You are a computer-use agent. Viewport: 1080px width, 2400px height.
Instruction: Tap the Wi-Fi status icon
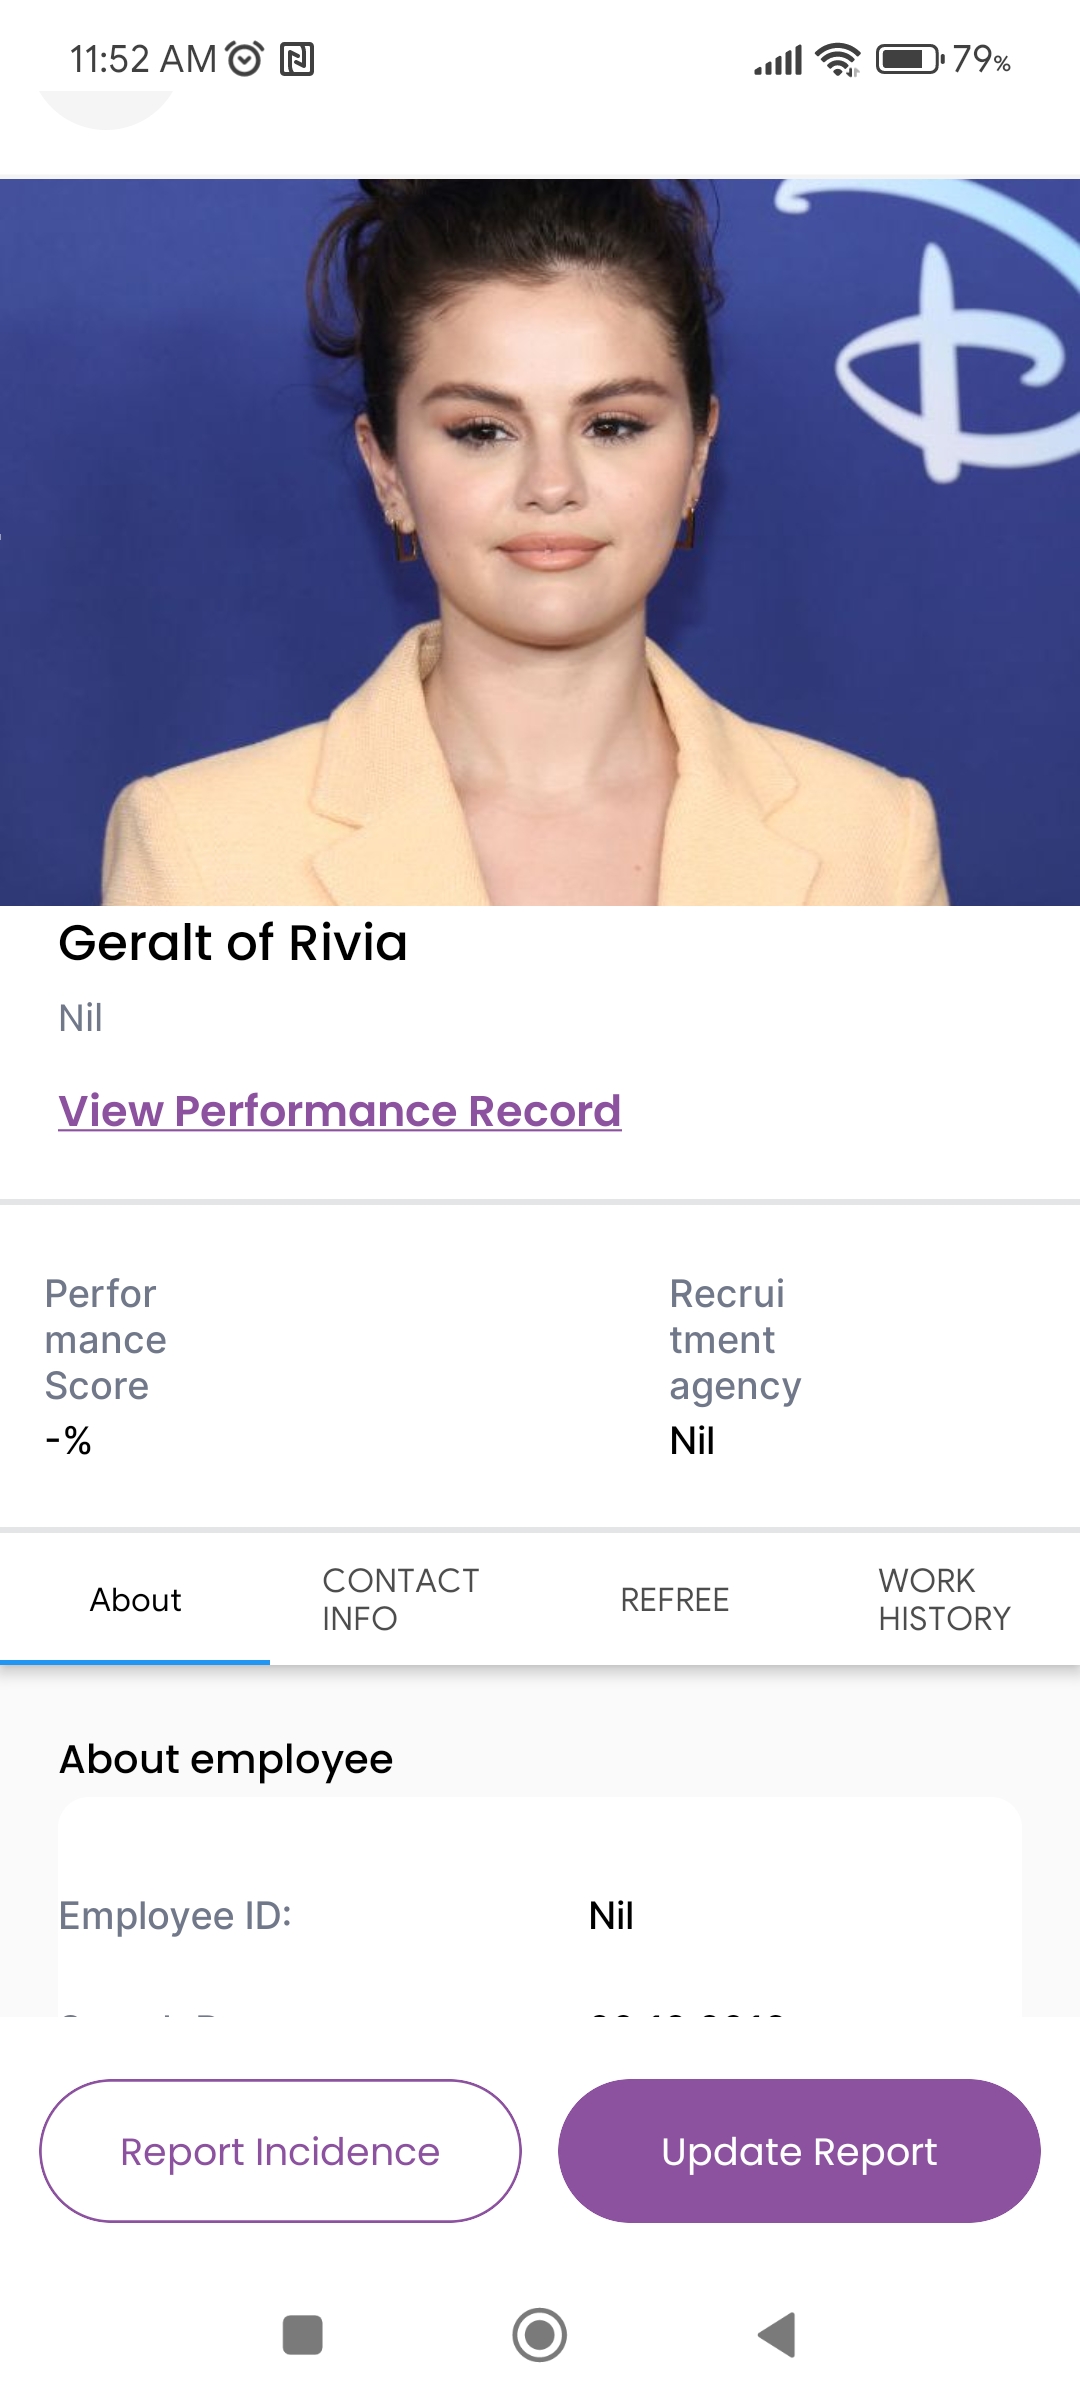tap(838, 60)
